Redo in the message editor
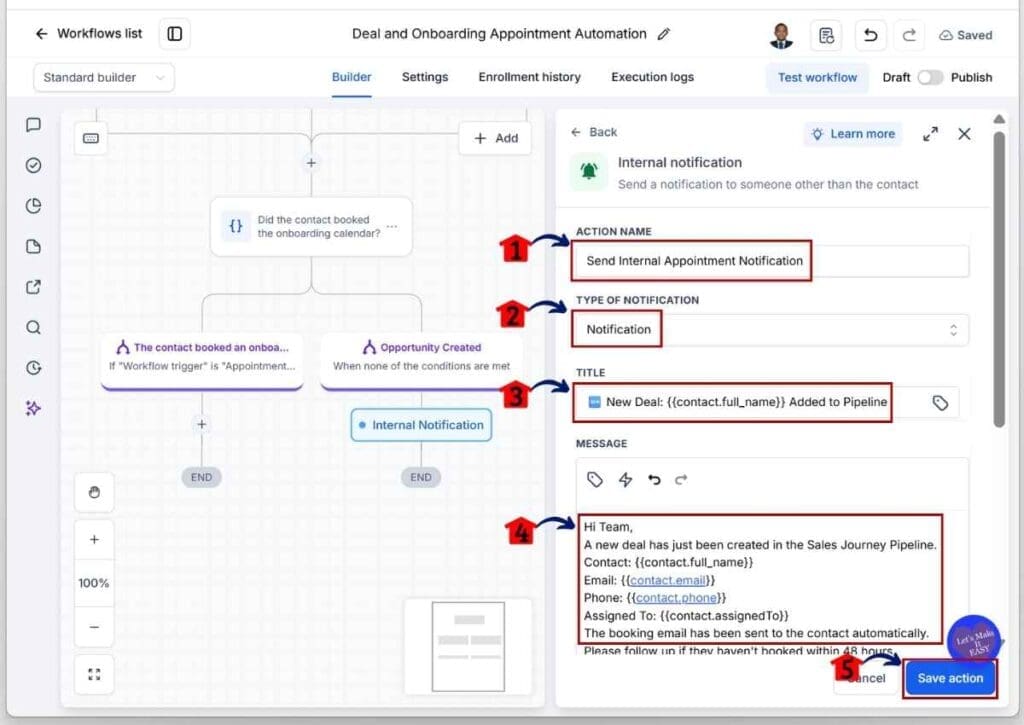The image size is (1024, 725). (x=681, y=480)
